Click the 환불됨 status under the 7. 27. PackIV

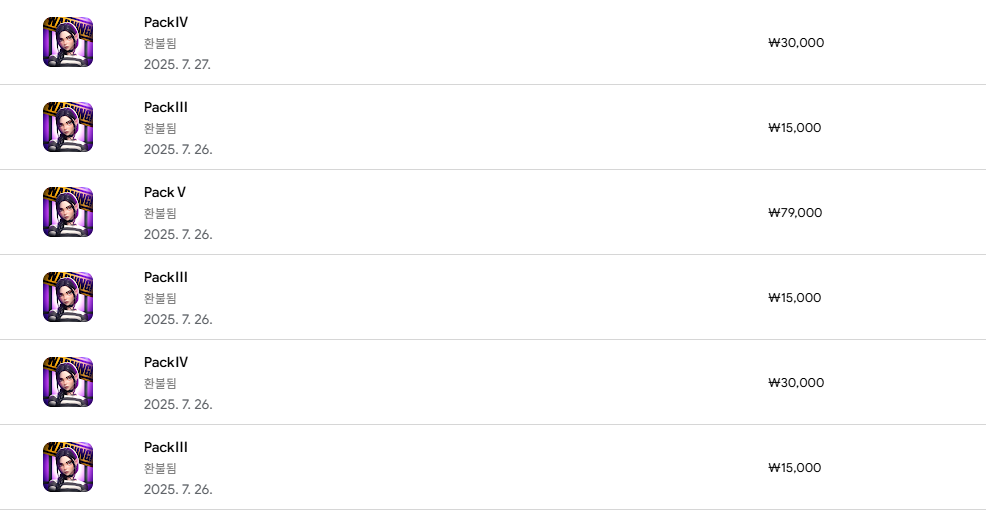pyautogui.click(x=160, y=43)
